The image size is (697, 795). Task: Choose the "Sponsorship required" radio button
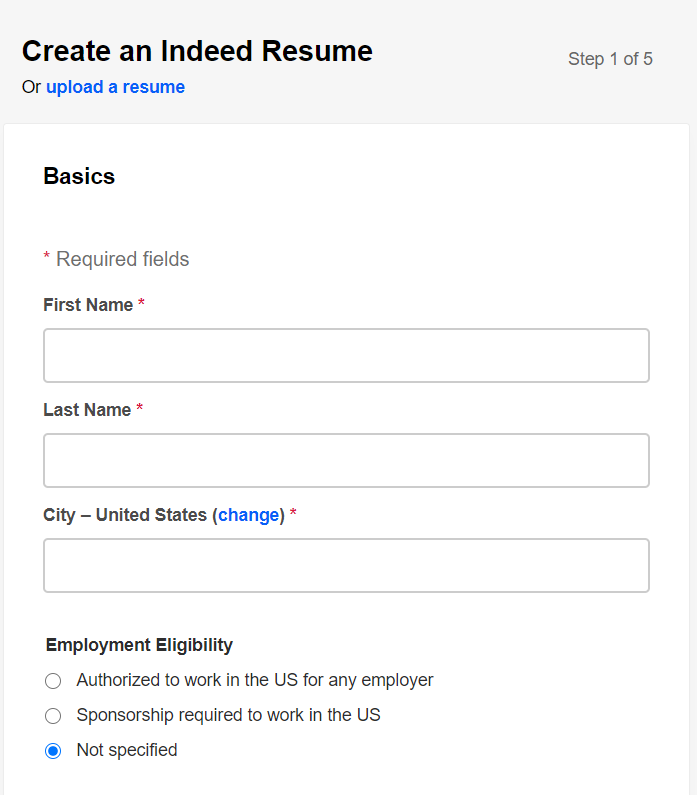(54, 716)
